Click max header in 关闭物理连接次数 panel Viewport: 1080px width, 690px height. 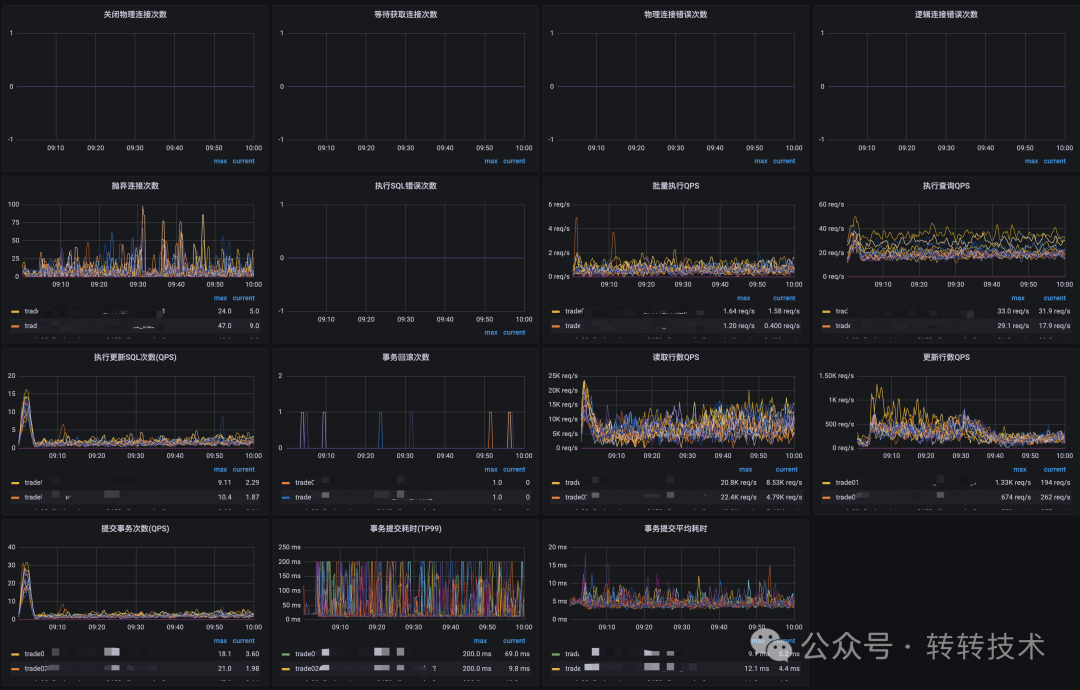pyautogui.click(x=220, y=161)
